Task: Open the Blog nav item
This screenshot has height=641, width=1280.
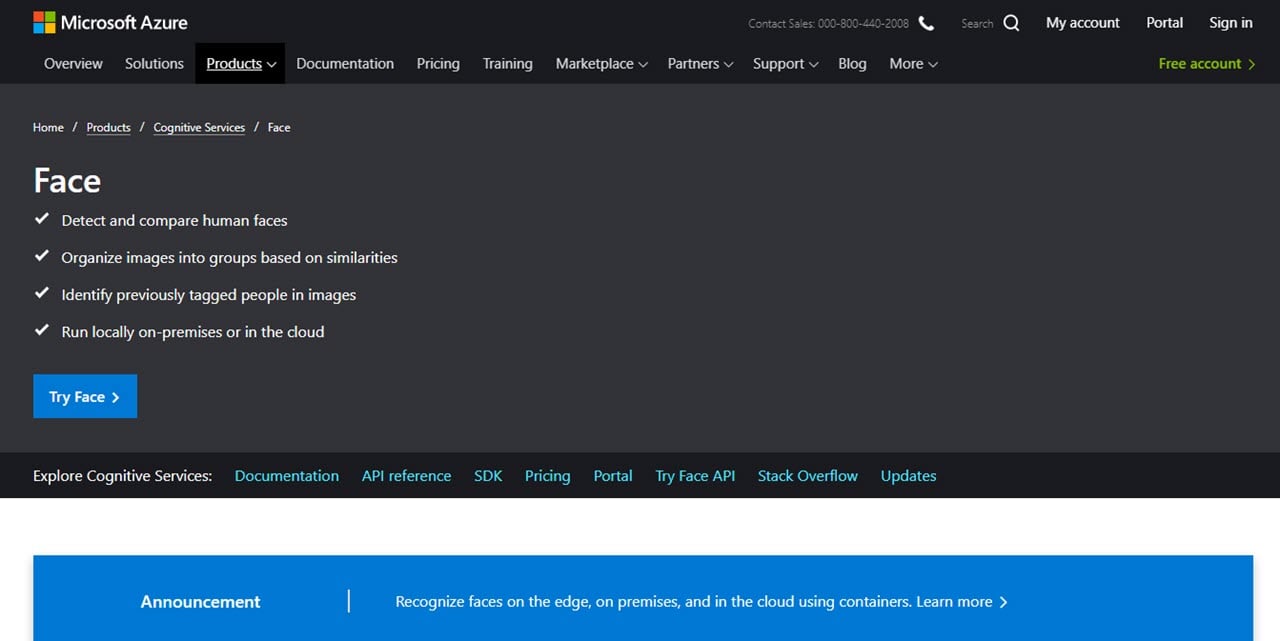Action: click(x=852, y=63)
